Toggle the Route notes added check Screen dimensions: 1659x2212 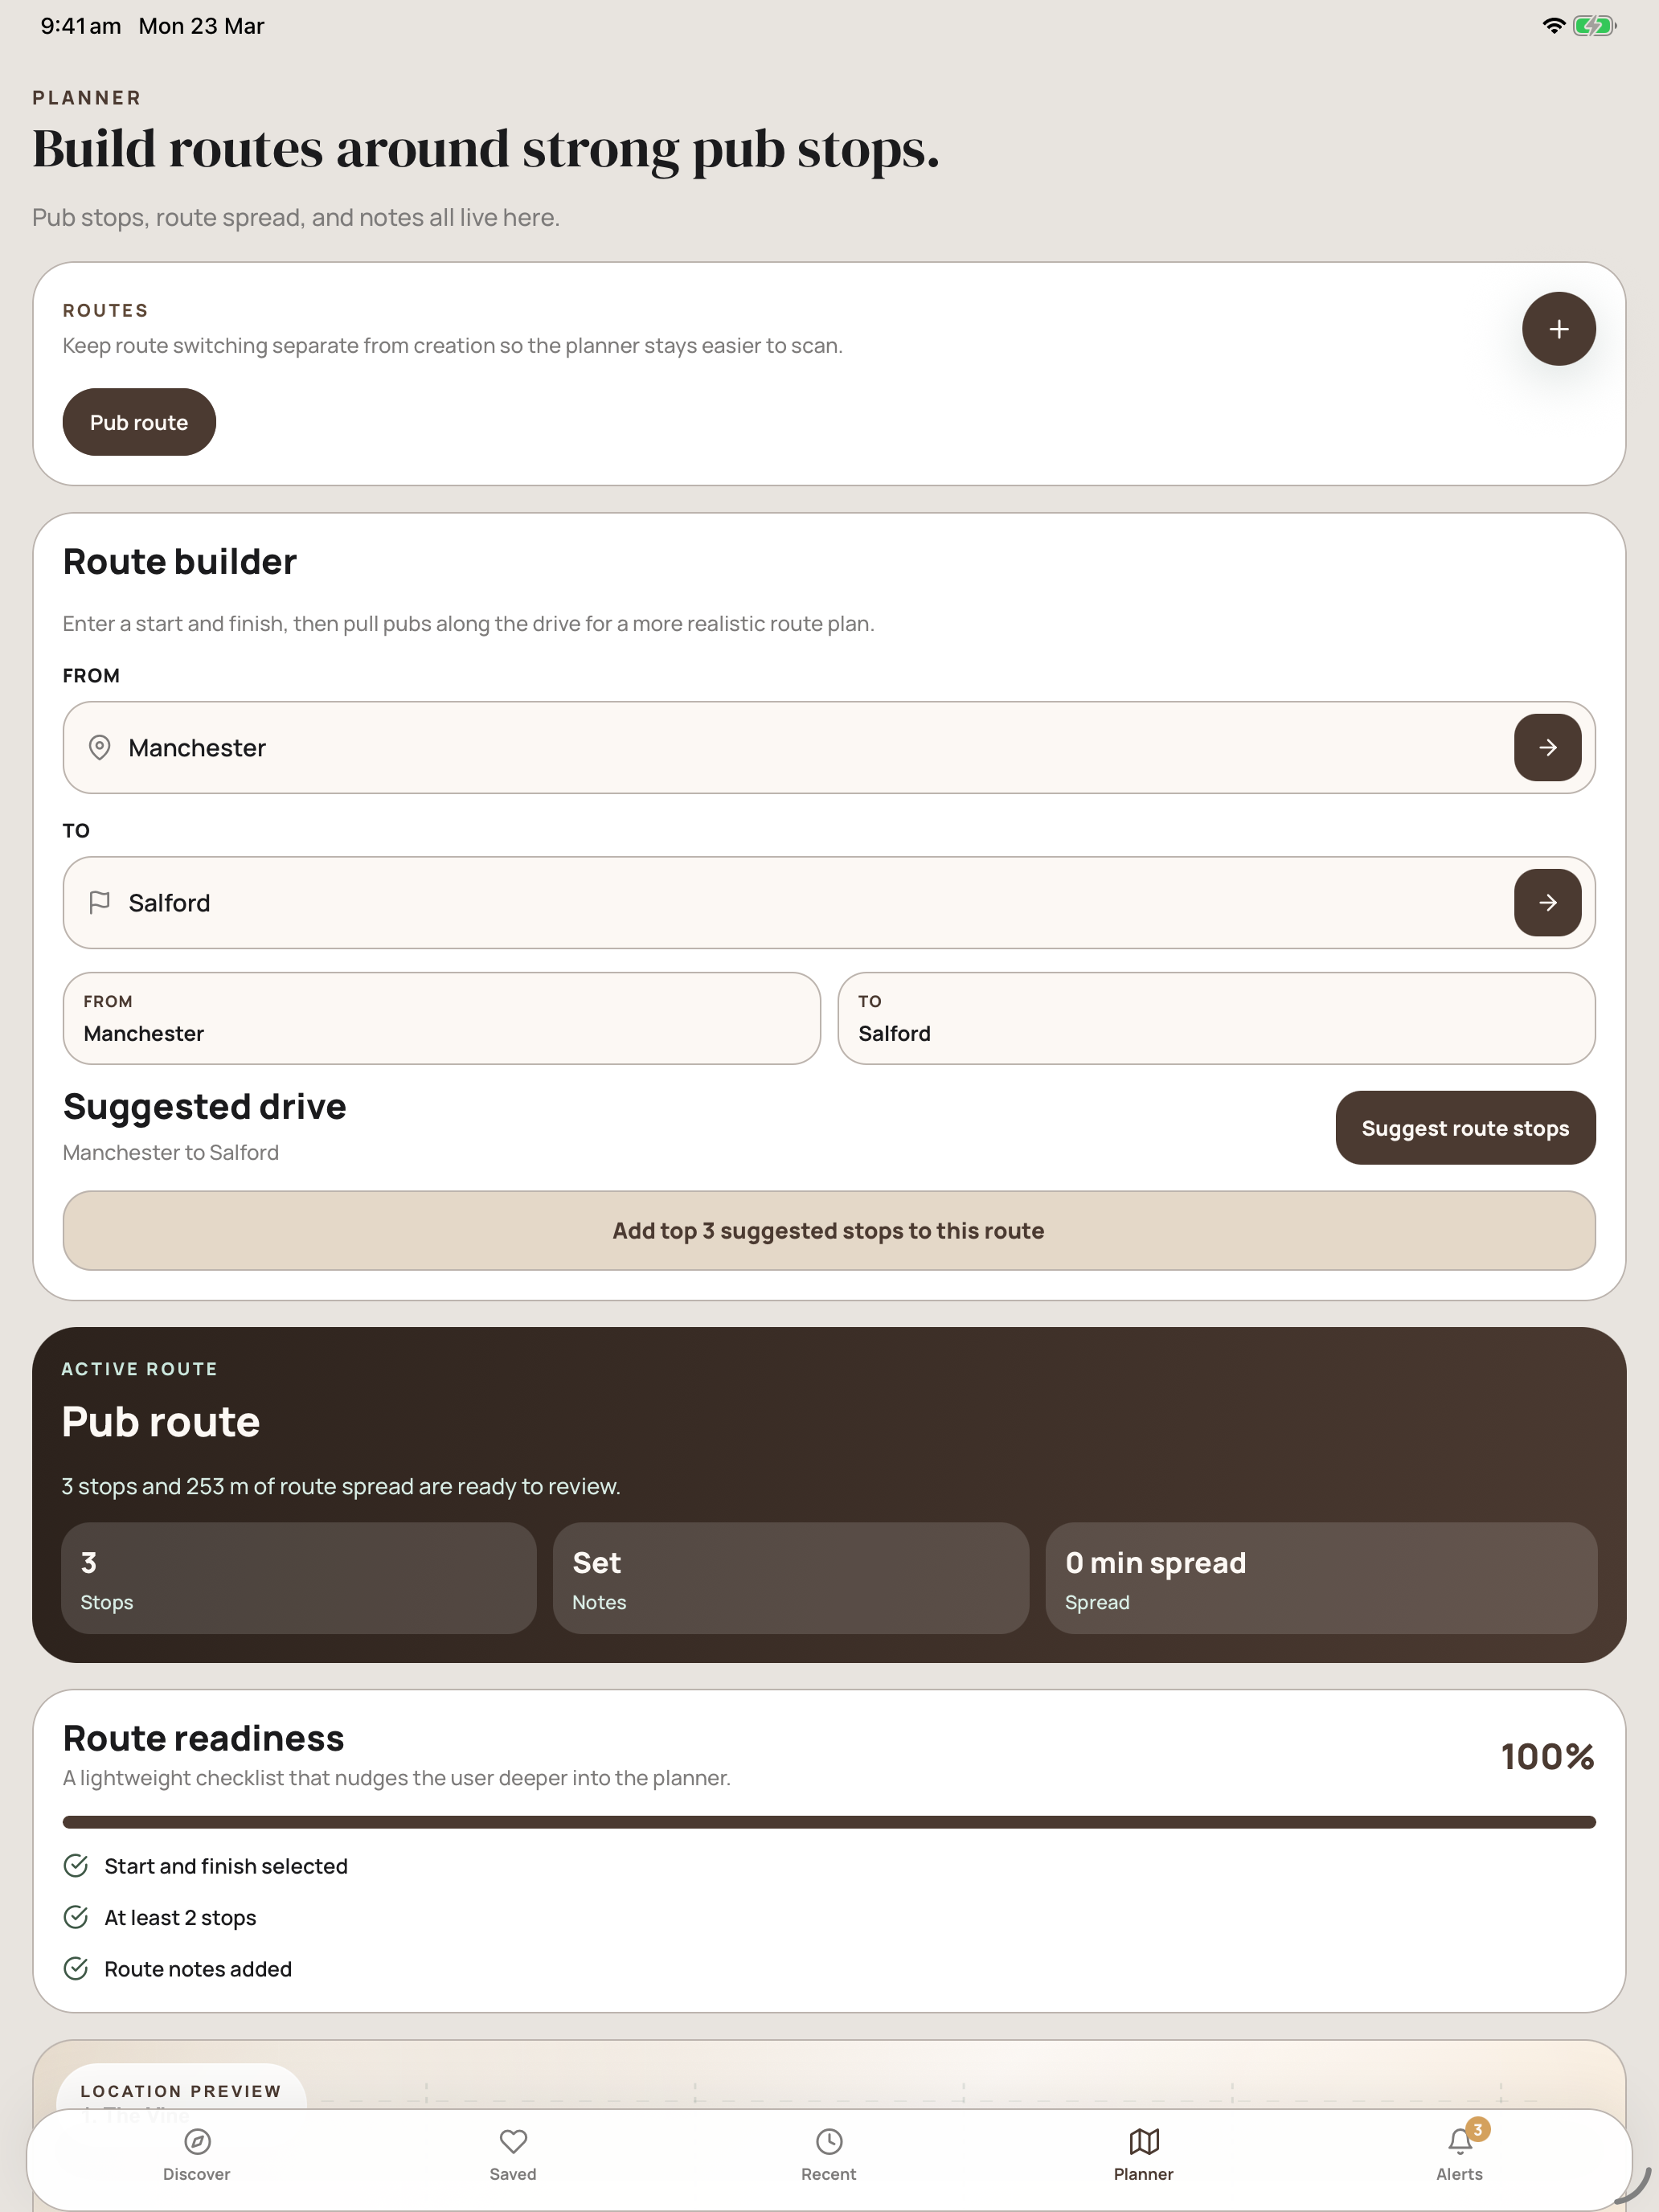pos(76,1968)
